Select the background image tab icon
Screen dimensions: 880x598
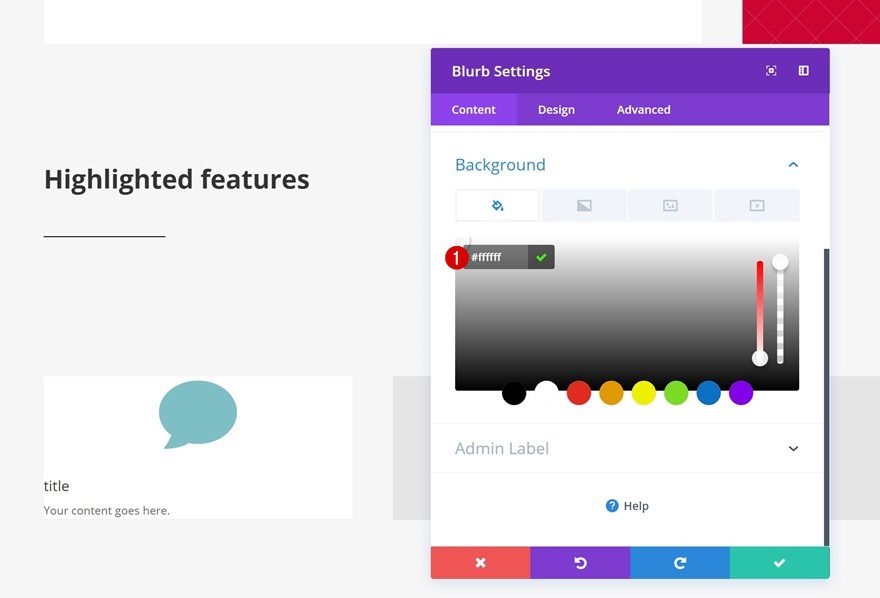tap(671, 204)
